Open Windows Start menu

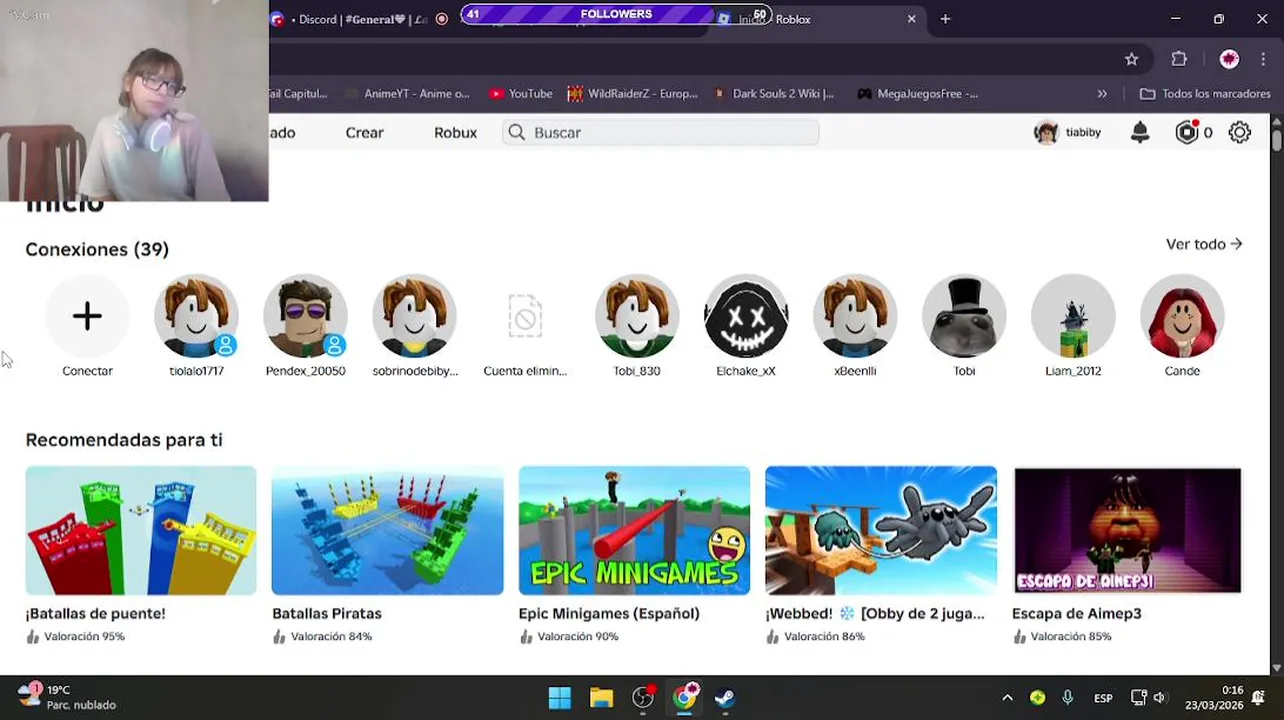(x=559, y=697)
